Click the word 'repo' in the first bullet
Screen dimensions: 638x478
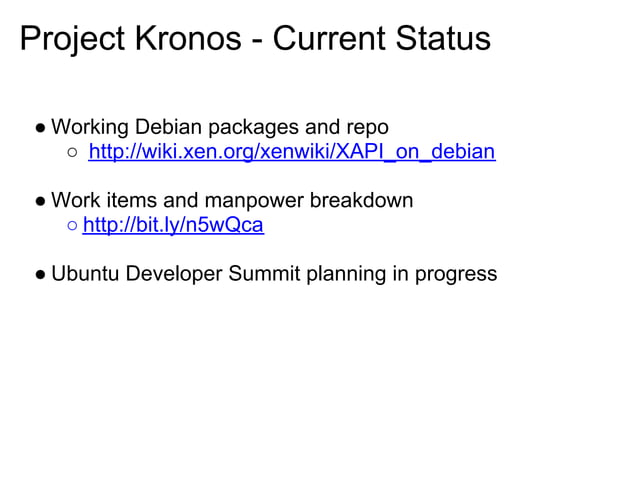tap(367, 129)
